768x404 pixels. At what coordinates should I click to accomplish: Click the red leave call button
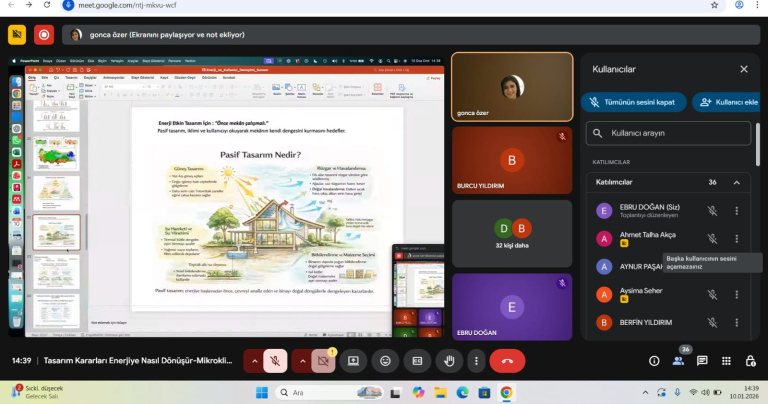pos(507,361)
